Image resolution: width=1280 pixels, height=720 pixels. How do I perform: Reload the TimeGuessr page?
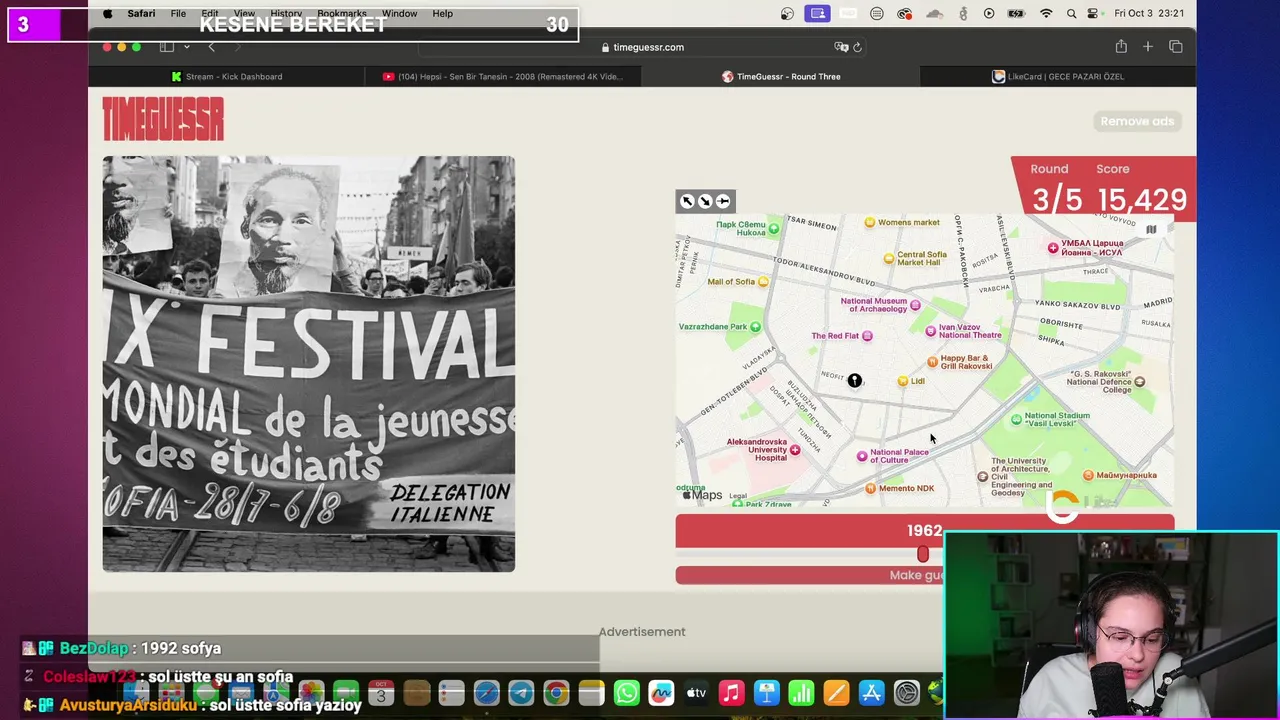tap(857, 47)
